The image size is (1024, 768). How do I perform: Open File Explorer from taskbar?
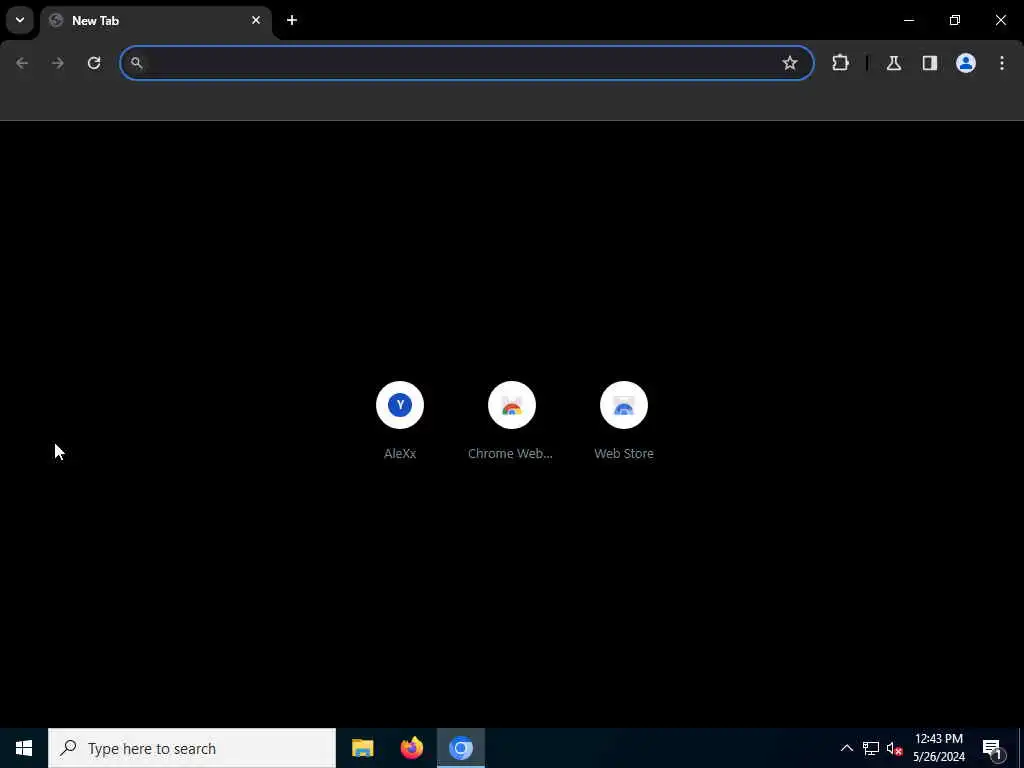coord(362,748)
